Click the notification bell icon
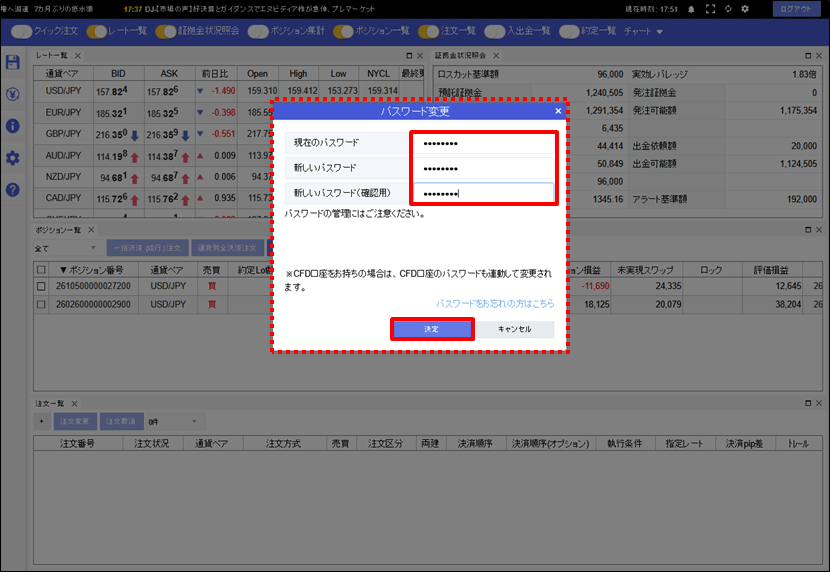 691,9
